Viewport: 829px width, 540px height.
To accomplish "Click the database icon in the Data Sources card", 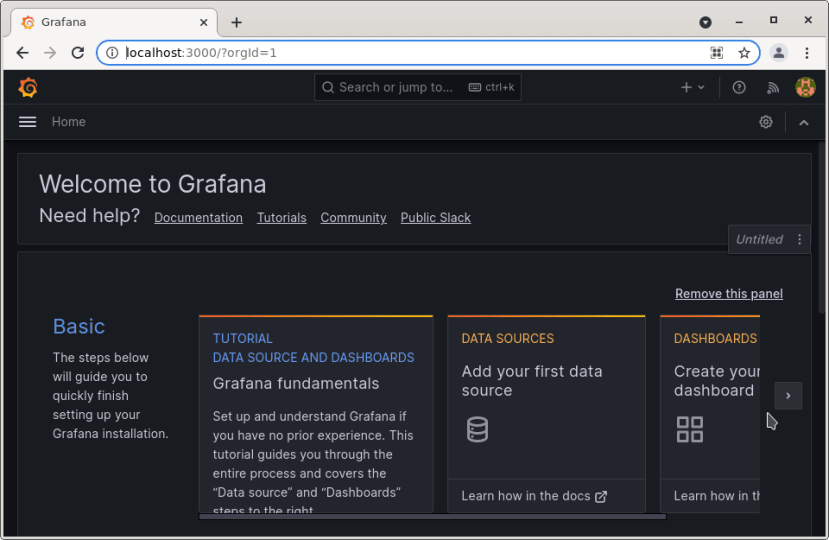I will (x=477, y=429).
